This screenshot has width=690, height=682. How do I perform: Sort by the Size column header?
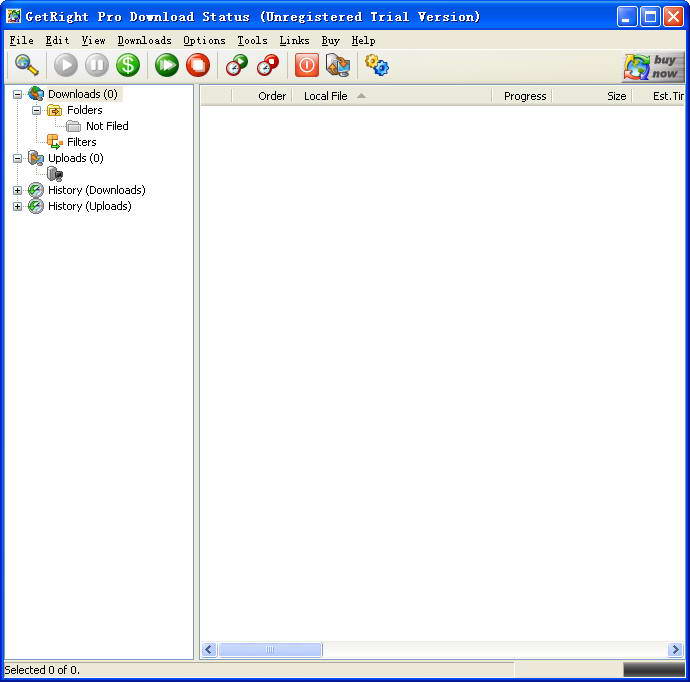[x=592, y=96]
